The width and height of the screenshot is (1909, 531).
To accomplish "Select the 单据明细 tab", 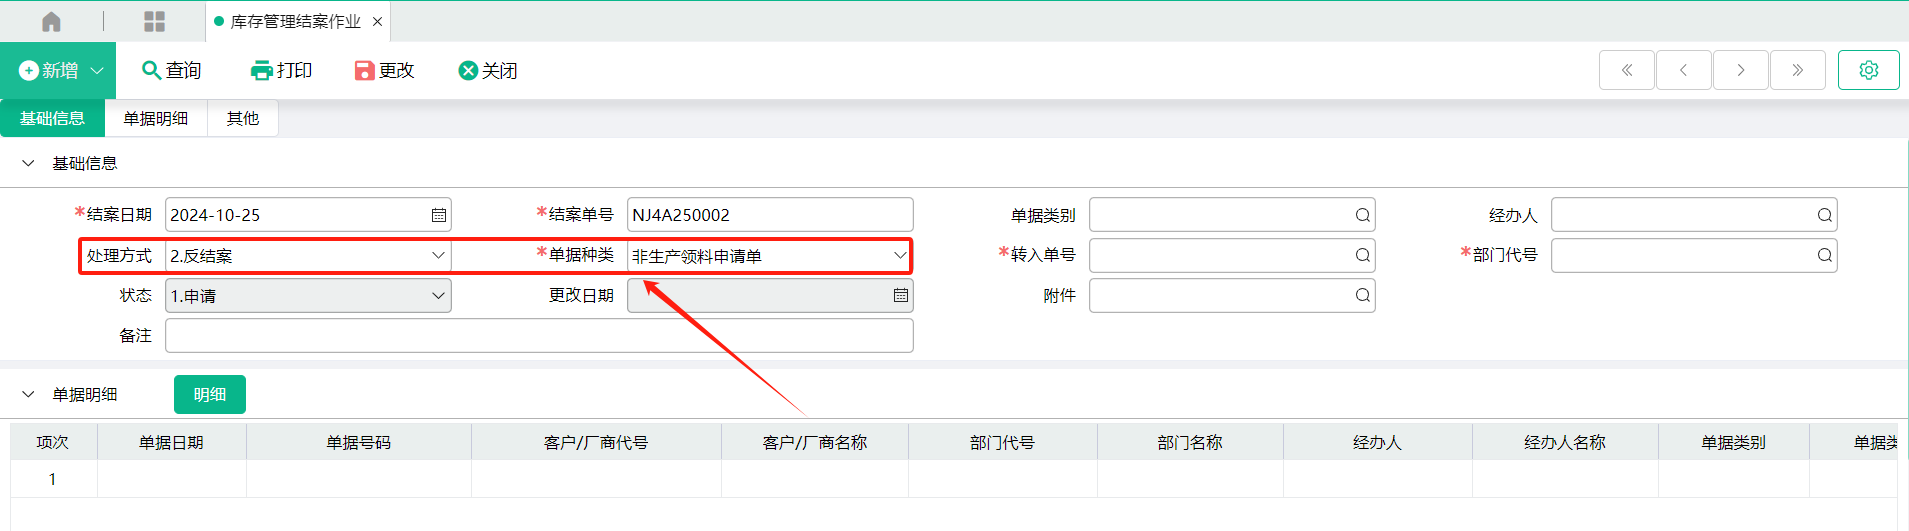I will coord(156,118).
